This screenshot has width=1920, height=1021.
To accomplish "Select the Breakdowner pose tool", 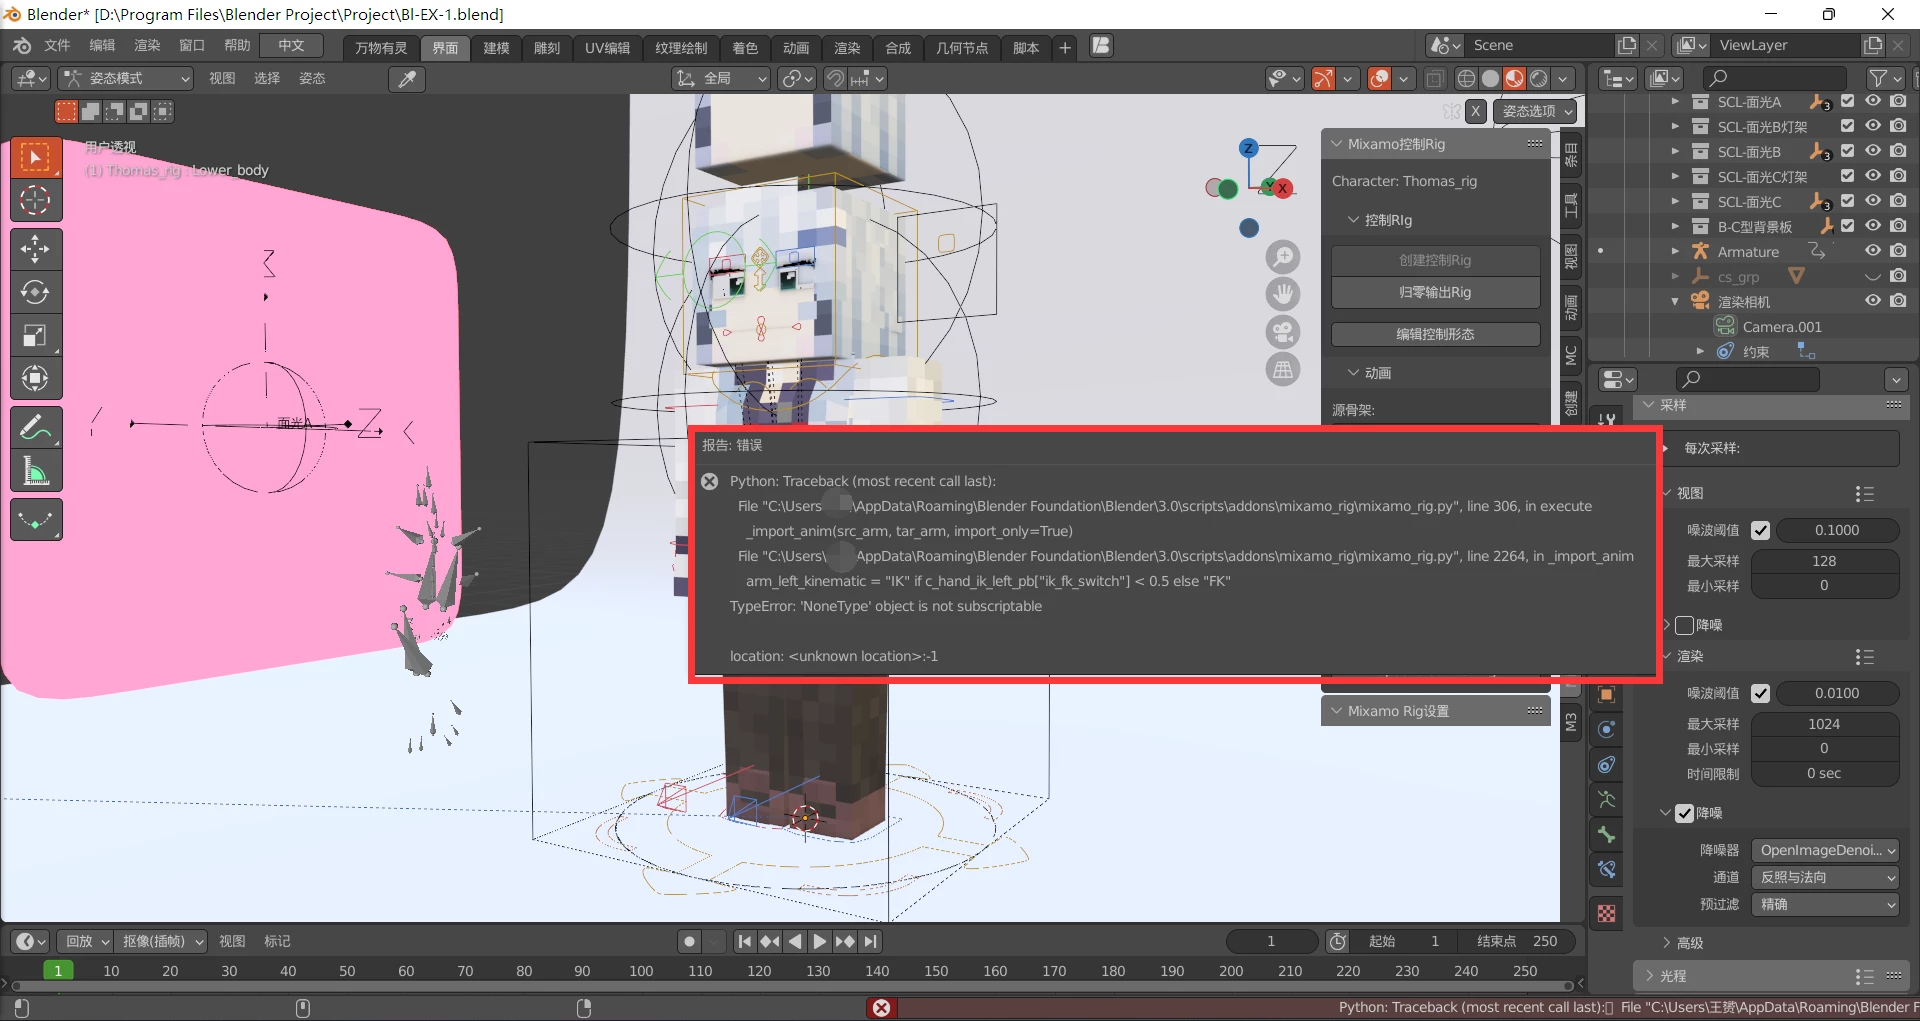I will click(36, 520).
